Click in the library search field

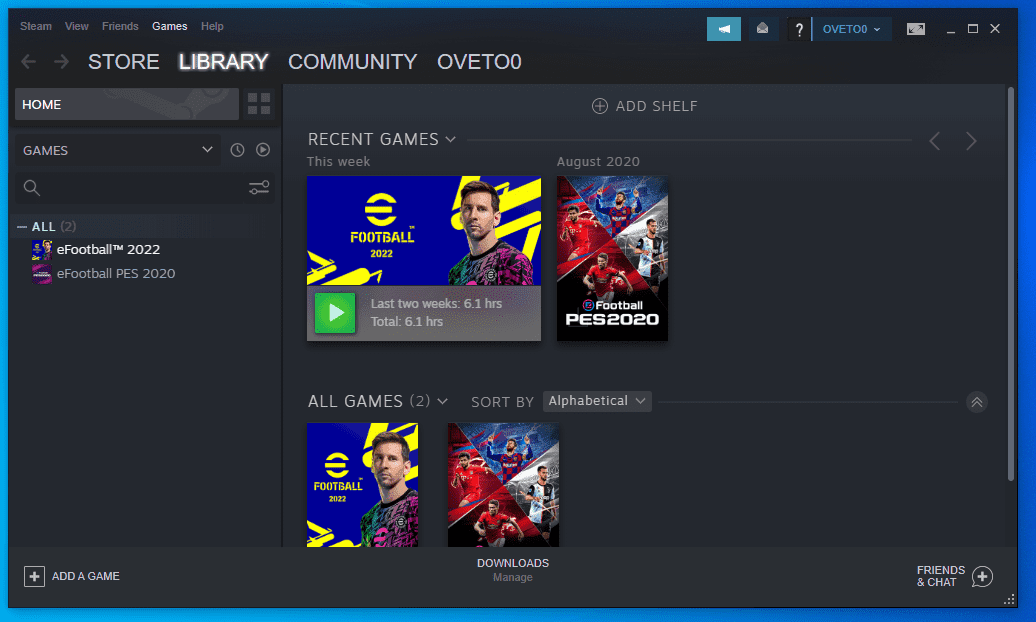click(143, 188)
